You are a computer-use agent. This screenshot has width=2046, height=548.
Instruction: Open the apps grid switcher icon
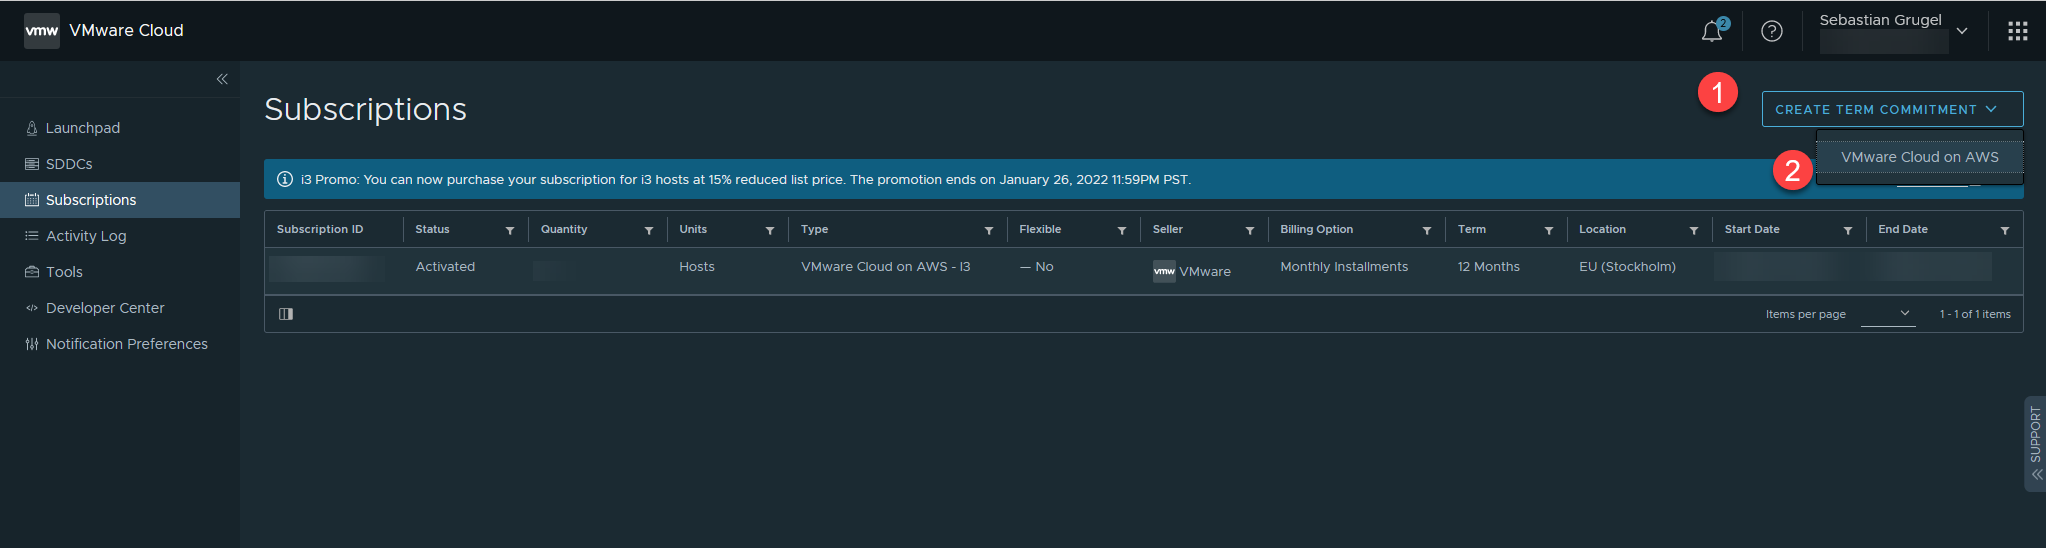click(x=2017, y=31)
